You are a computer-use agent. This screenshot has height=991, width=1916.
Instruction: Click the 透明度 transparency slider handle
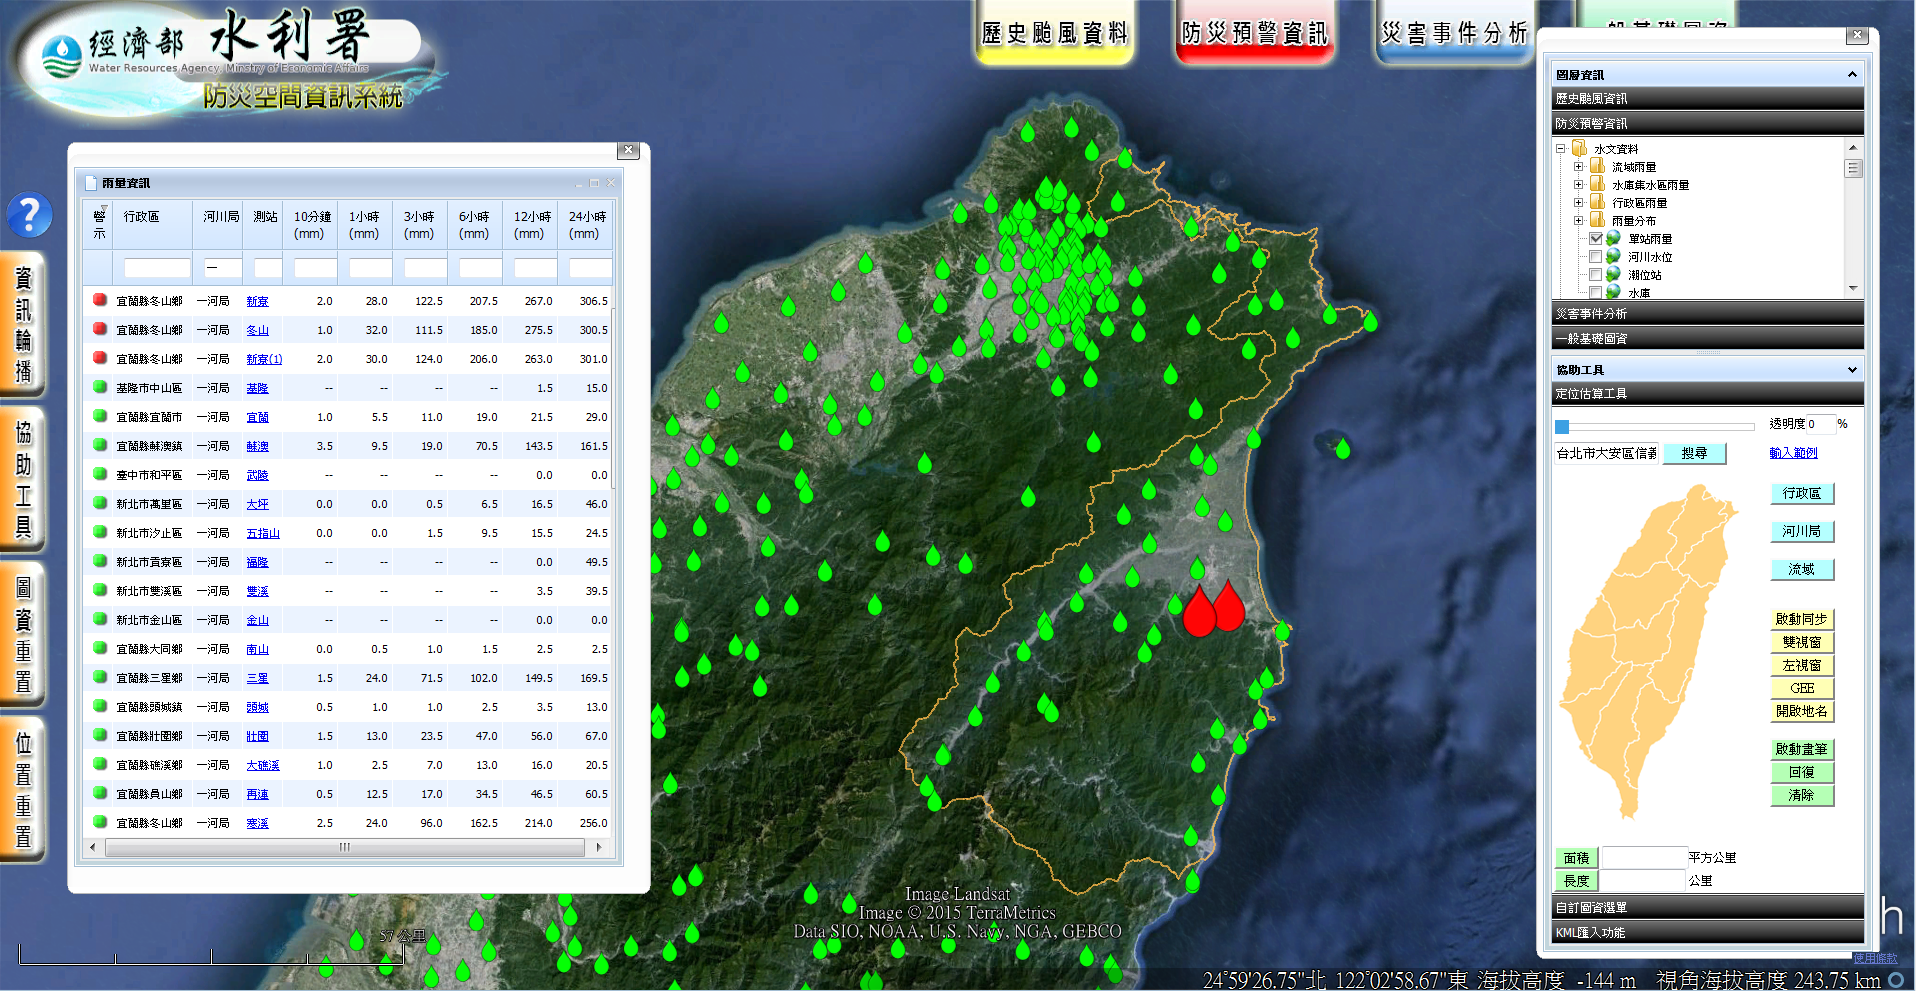pyautogui.click(x=1562, y=426)
